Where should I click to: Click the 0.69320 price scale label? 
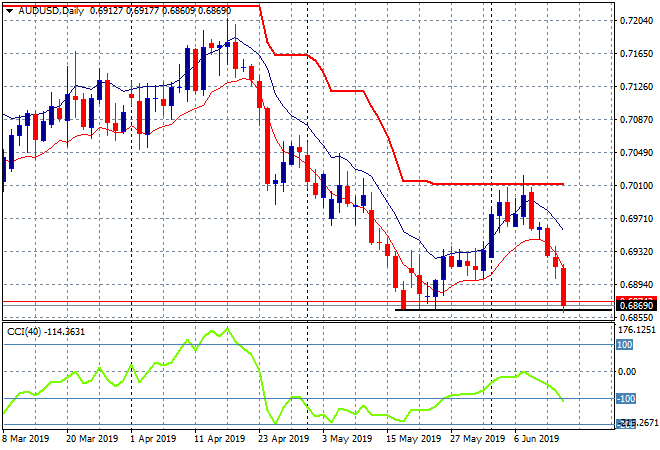pyautogui.click(x=636, y=251)
